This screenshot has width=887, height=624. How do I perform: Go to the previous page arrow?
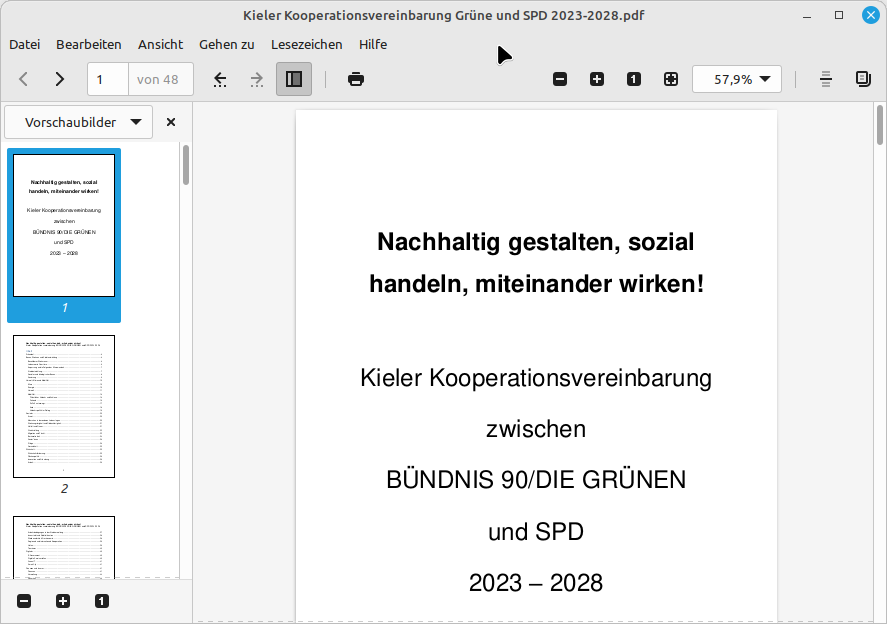(x=24, y=79)
